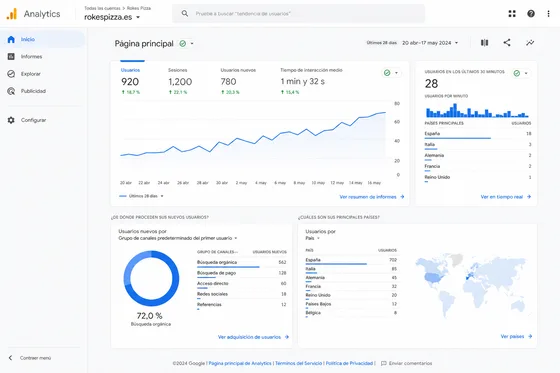Click arrow next to Ver resumen de informes
The width and height of the screenshot is (560, 373).
[402, 197]
